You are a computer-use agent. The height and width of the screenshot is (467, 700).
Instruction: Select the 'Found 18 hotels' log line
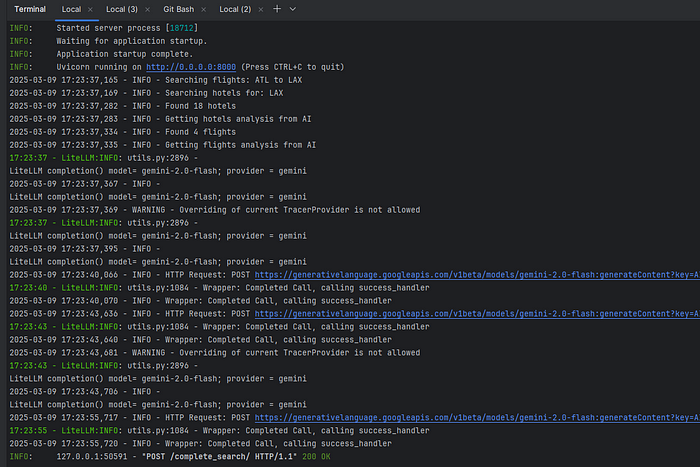point(123,106)
